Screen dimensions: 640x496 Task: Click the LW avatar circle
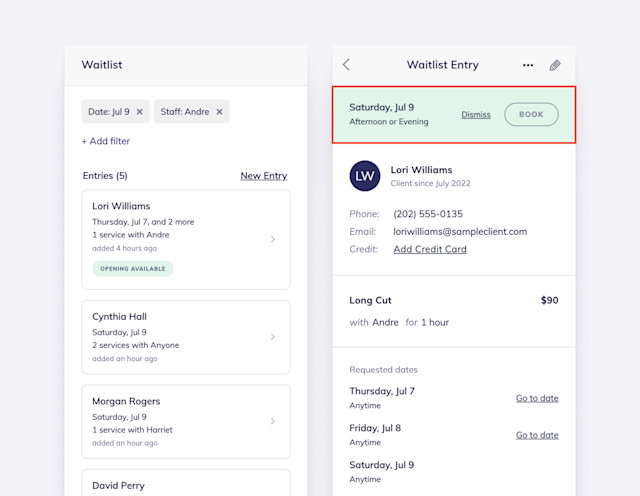pos(365,176)
